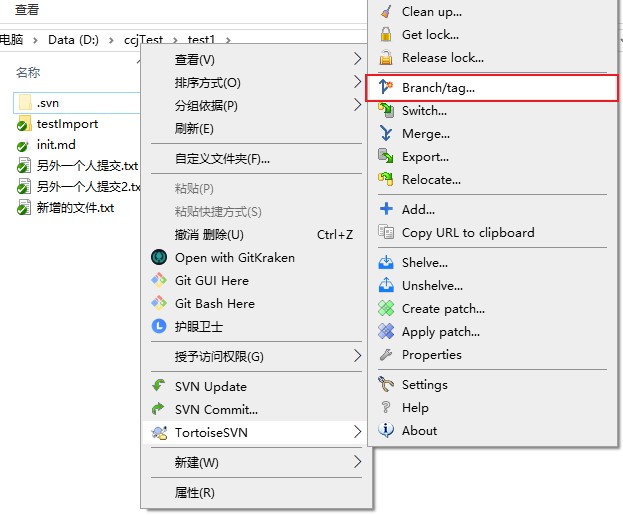
Task: Click the Clean up broom icon
Action: click(x=386, y=12)
